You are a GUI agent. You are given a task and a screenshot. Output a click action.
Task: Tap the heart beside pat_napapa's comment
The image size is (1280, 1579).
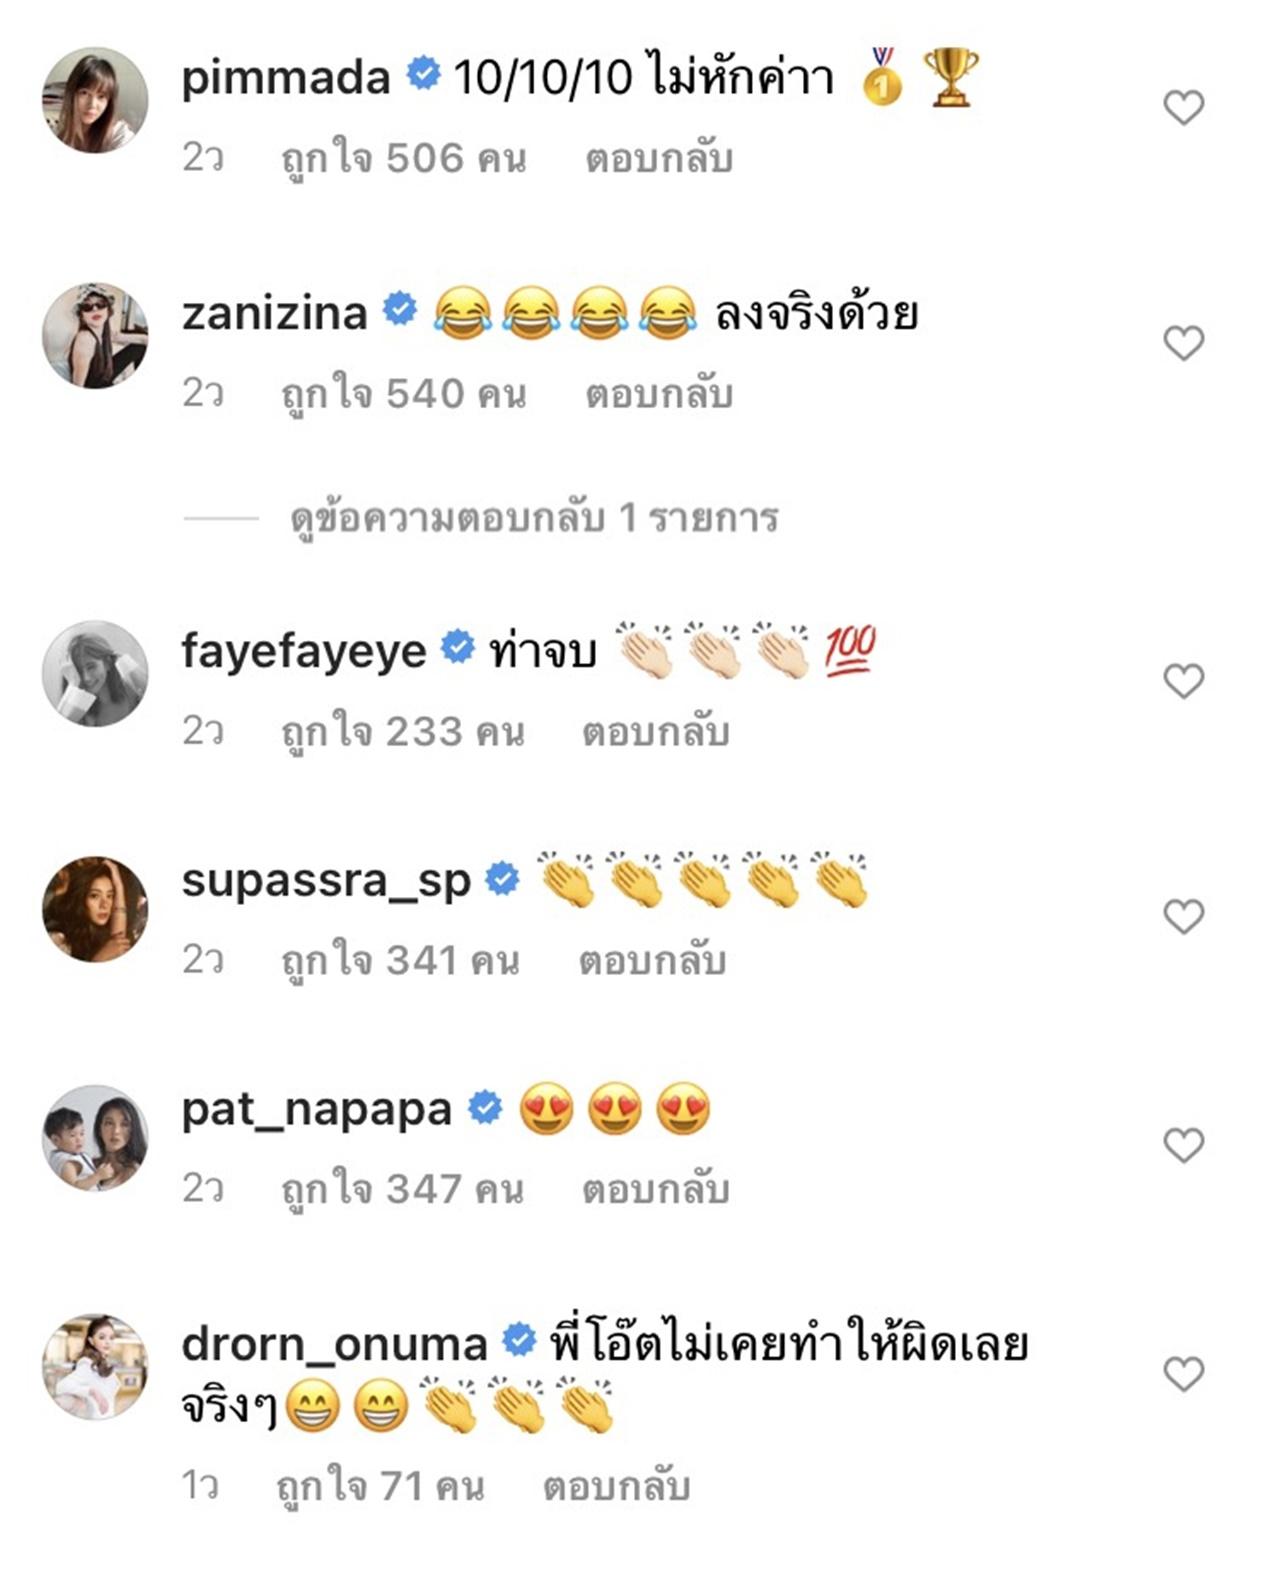pyautogui.click(x=1183, y=1144)
